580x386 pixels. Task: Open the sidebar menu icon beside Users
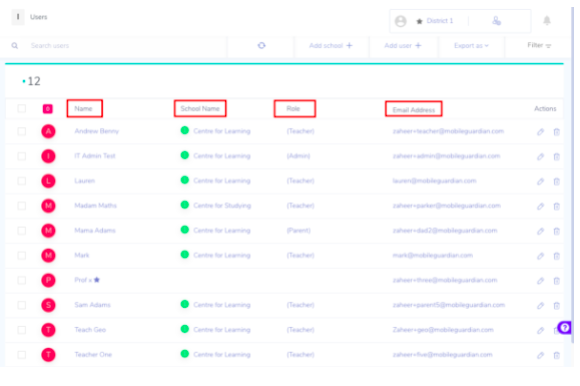click(x=18, y=17)
